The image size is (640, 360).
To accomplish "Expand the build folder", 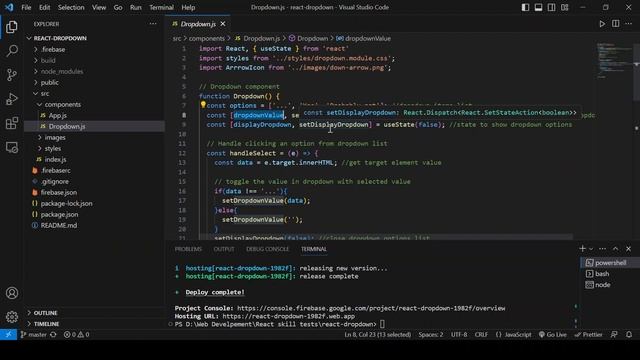I will click(48, 60).
